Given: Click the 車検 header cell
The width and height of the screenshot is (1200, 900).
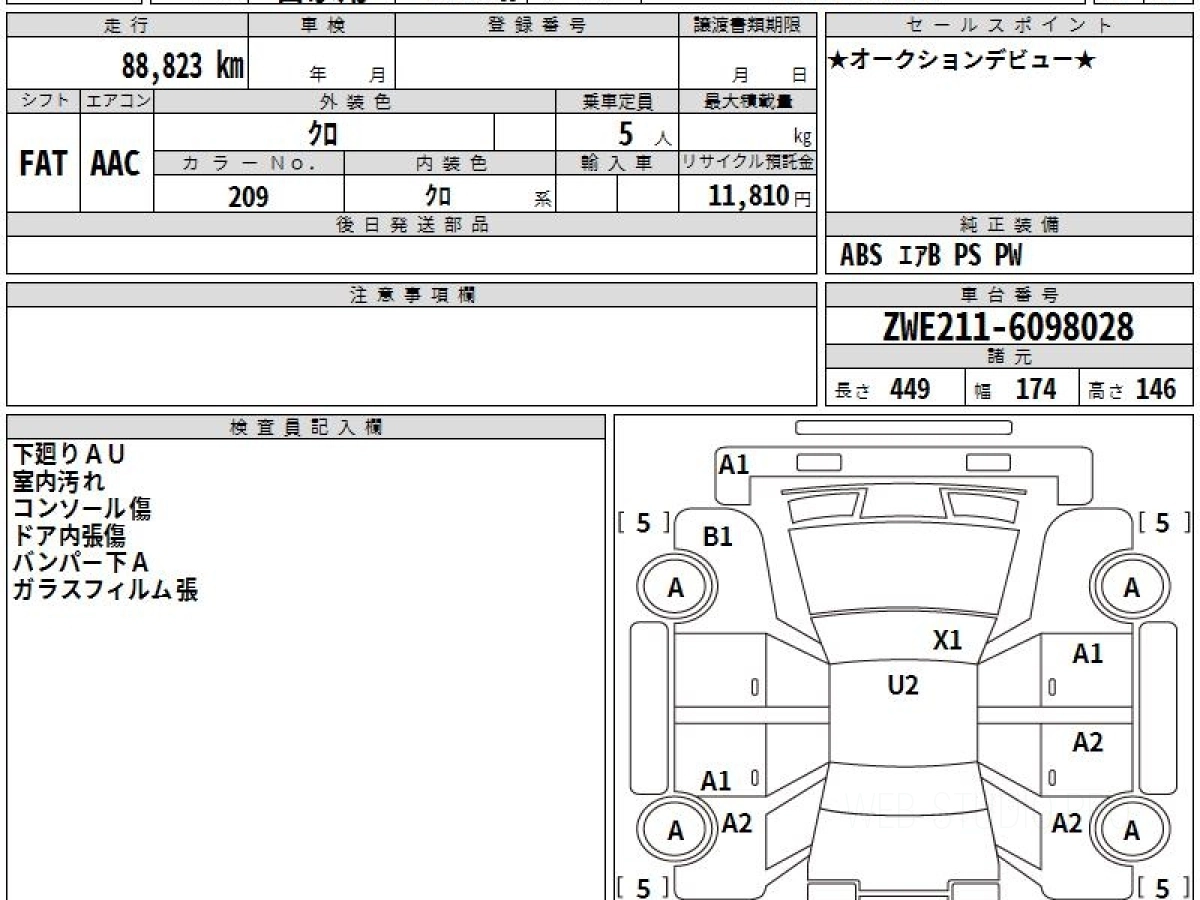Looking at the screenshot, I should (322, 26).
